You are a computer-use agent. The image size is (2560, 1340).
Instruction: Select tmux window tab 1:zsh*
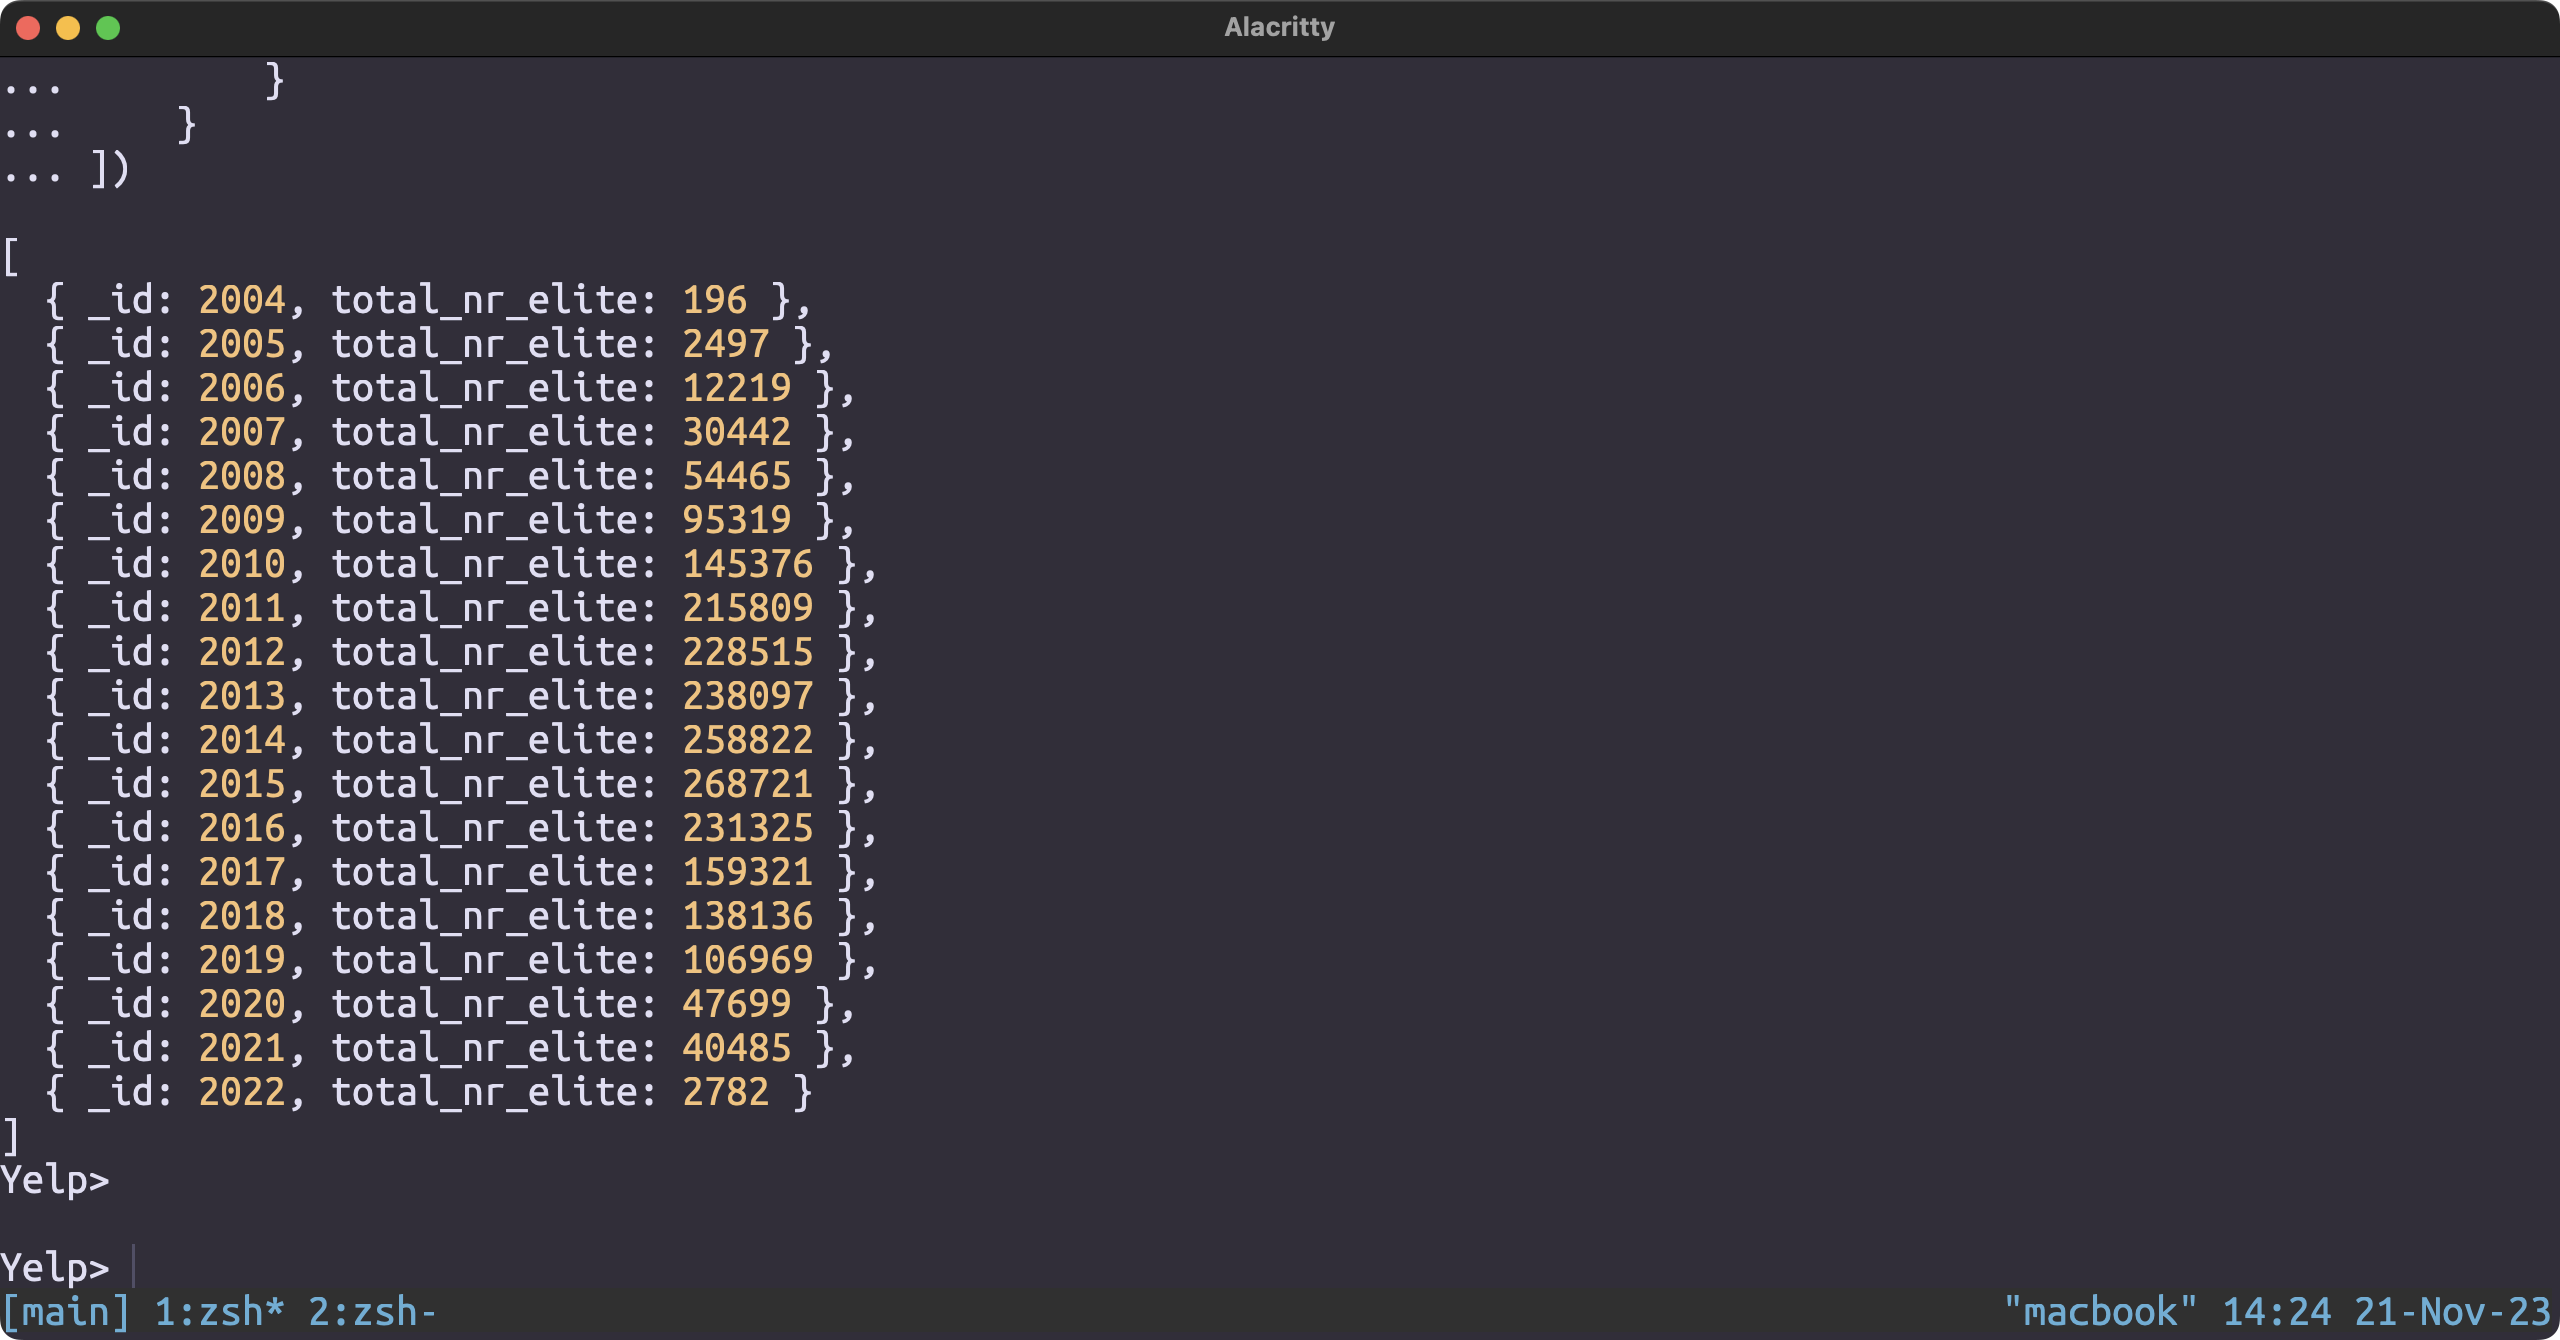click(x=219, y=1312)
